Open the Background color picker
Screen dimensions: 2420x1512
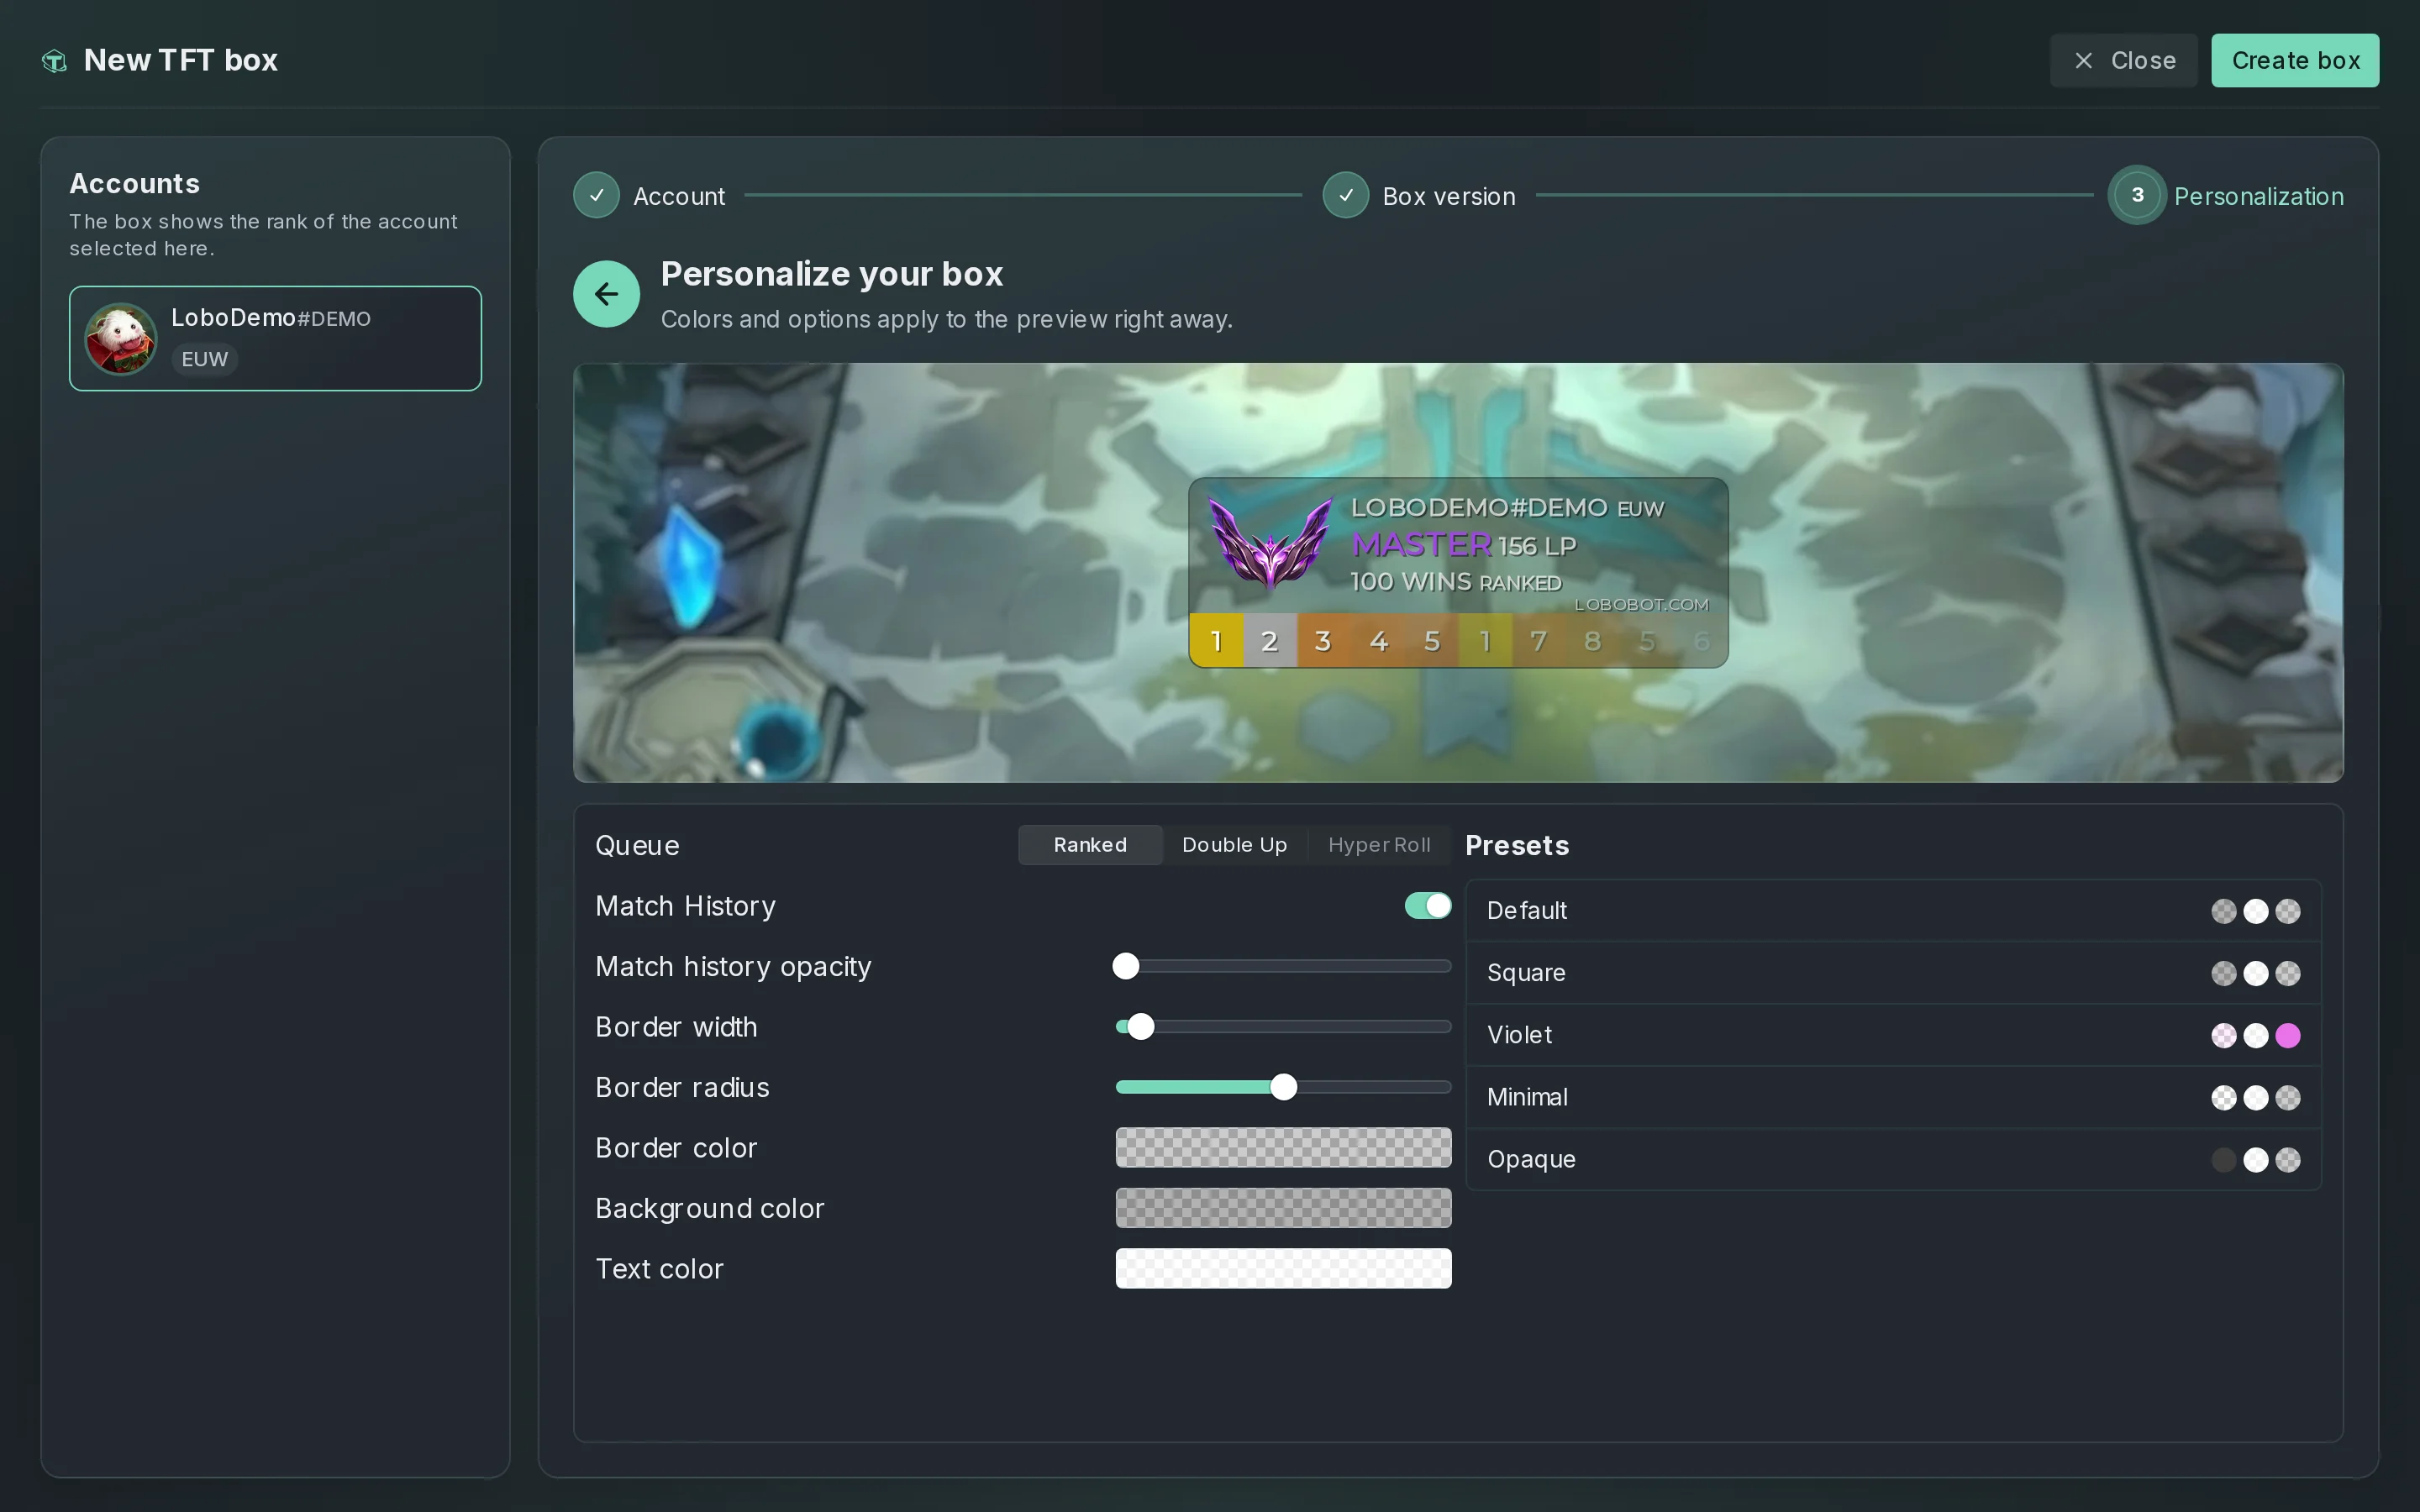click(x=1283, y=1208)
